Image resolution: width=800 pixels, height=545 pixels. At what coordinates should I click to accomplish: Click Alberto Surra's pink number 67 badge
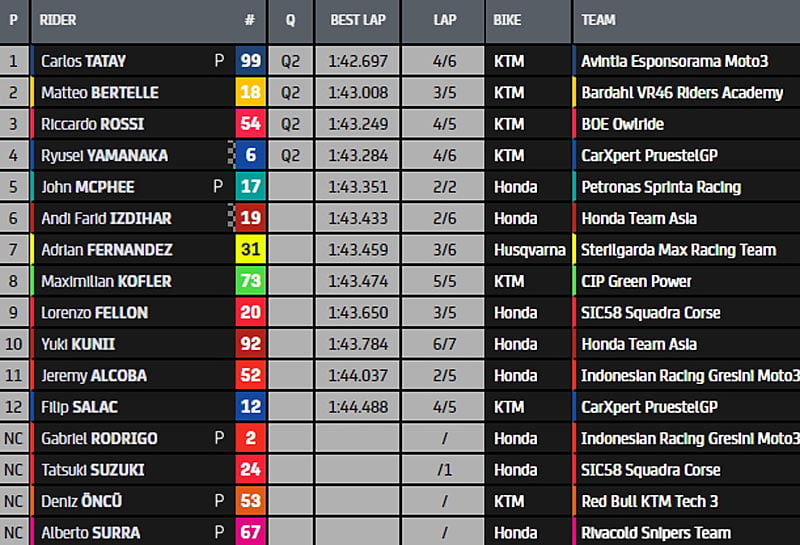pos(250,533)
